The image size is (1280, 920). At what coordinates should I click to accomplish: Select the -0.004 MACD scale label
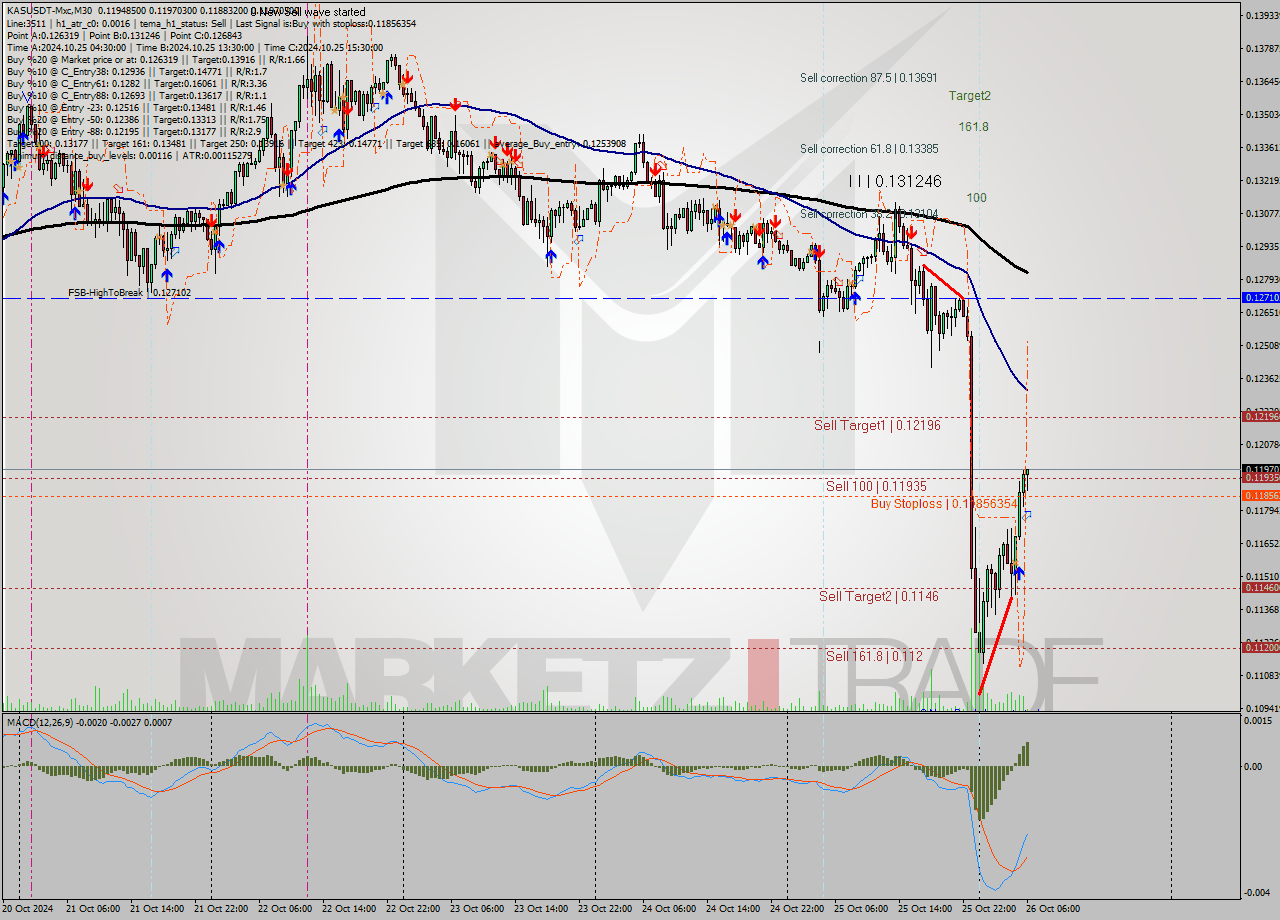click(x=1257, y=893)
